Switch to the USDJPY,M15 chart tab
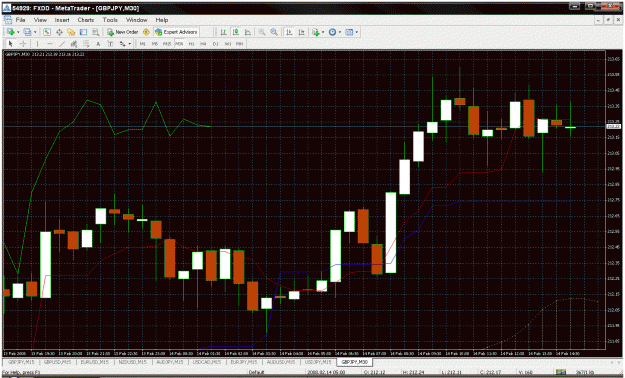Screen dimensions: 625x378 (318, 362)
